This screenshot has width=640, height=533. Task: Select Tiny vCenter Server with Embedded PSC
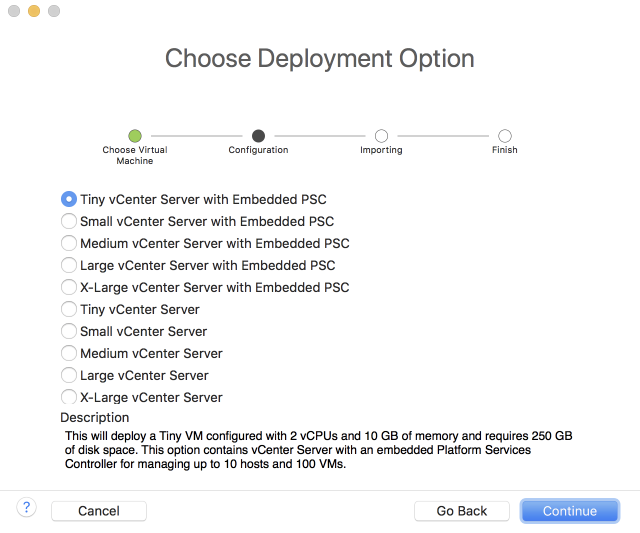pyautogui.click(x=69, y=199)
